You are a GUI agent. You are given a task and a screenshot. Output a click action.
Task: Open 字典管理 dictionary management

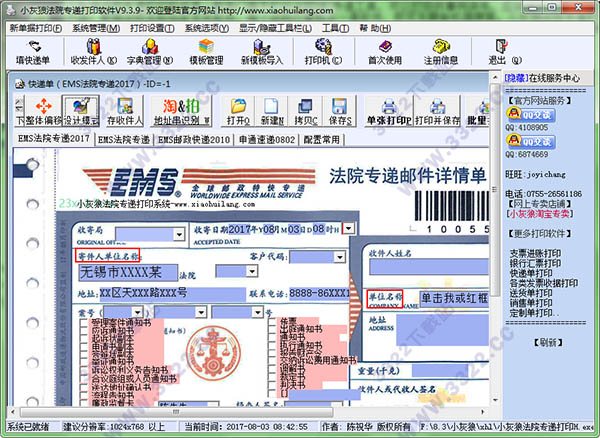click(x=150, y=52)
